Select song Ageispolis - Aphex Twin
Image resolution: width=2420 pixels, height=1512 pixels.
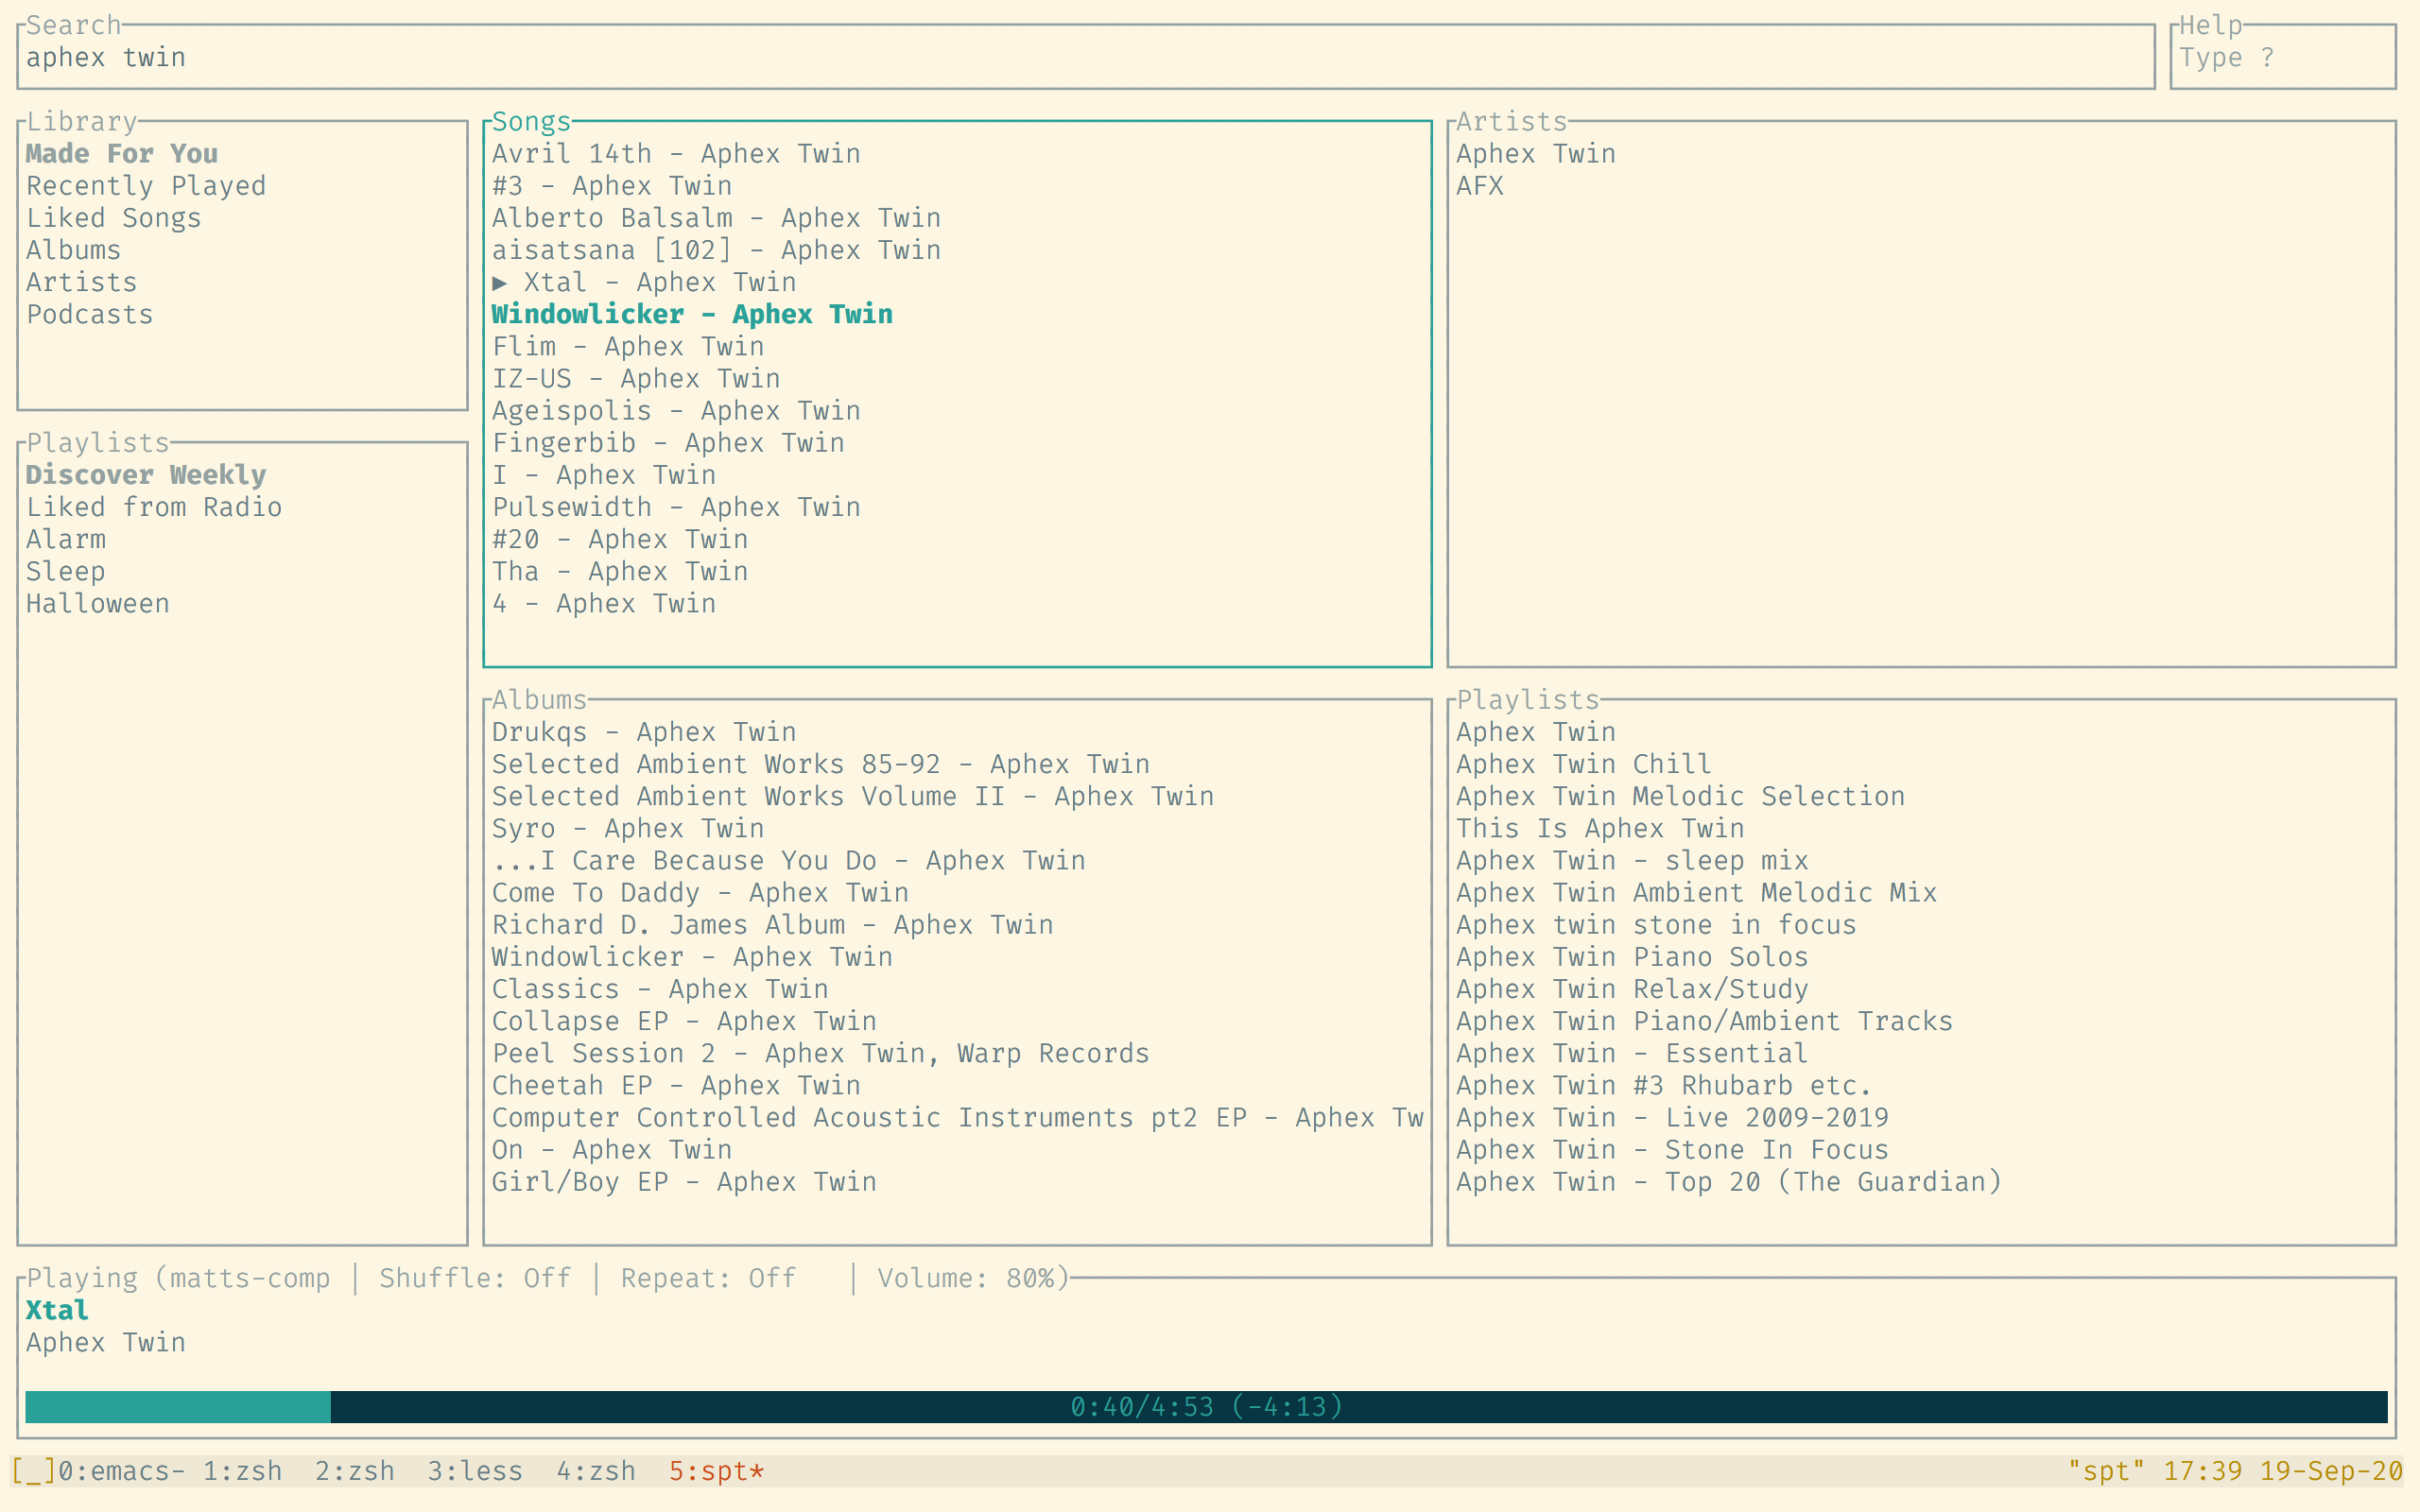coord(676,410)
